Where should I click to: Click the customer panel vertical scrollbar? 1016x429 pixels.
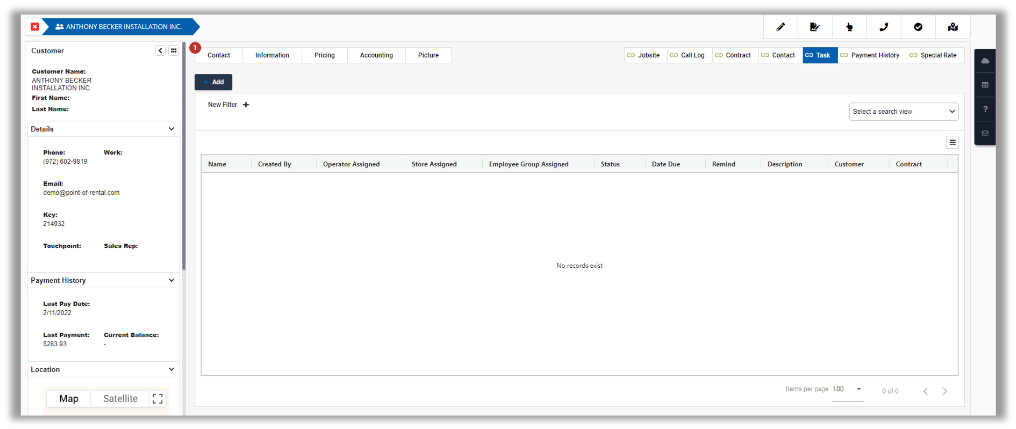(x=184, y=156)
